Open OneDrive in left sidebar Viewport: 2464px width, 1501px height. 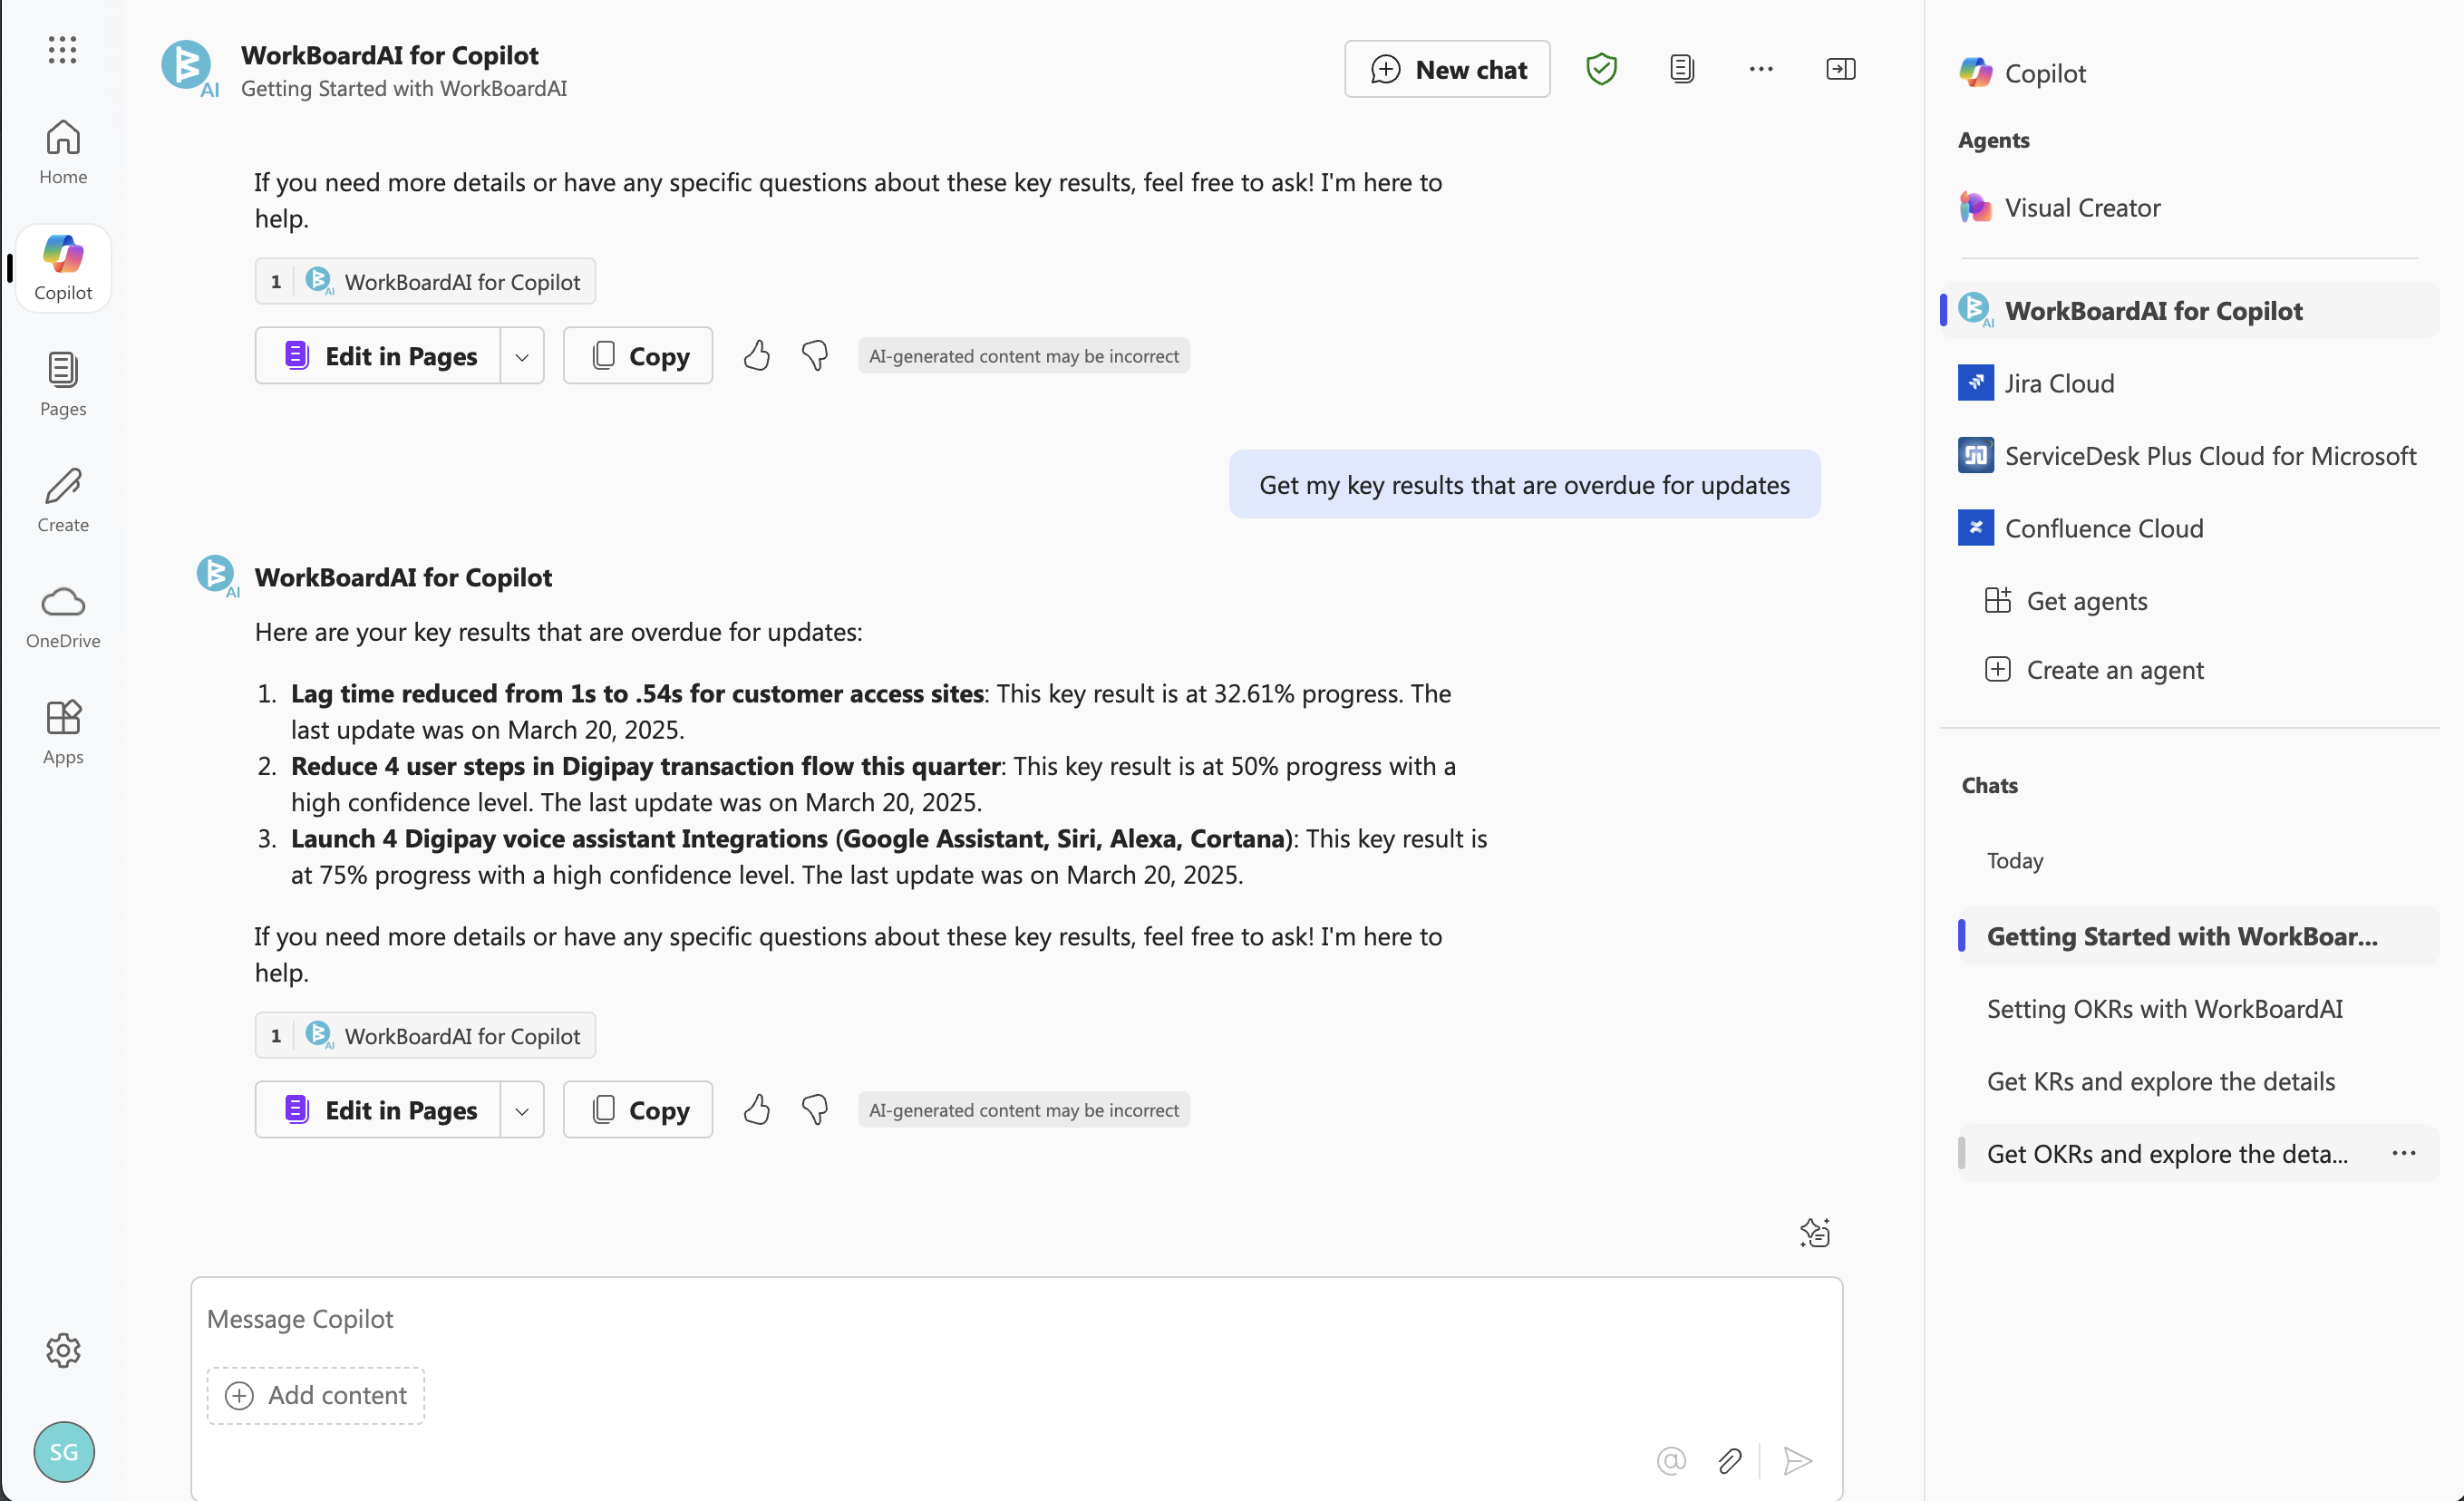pyautogui.click(x=63, y=616)
